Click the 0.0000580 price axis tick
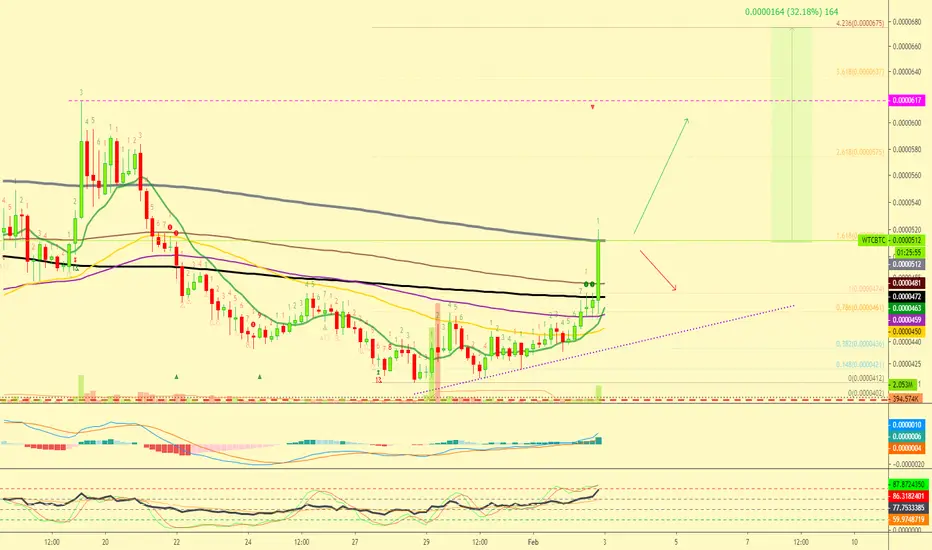Screen dimensions: 932x550 coord(906,149)
